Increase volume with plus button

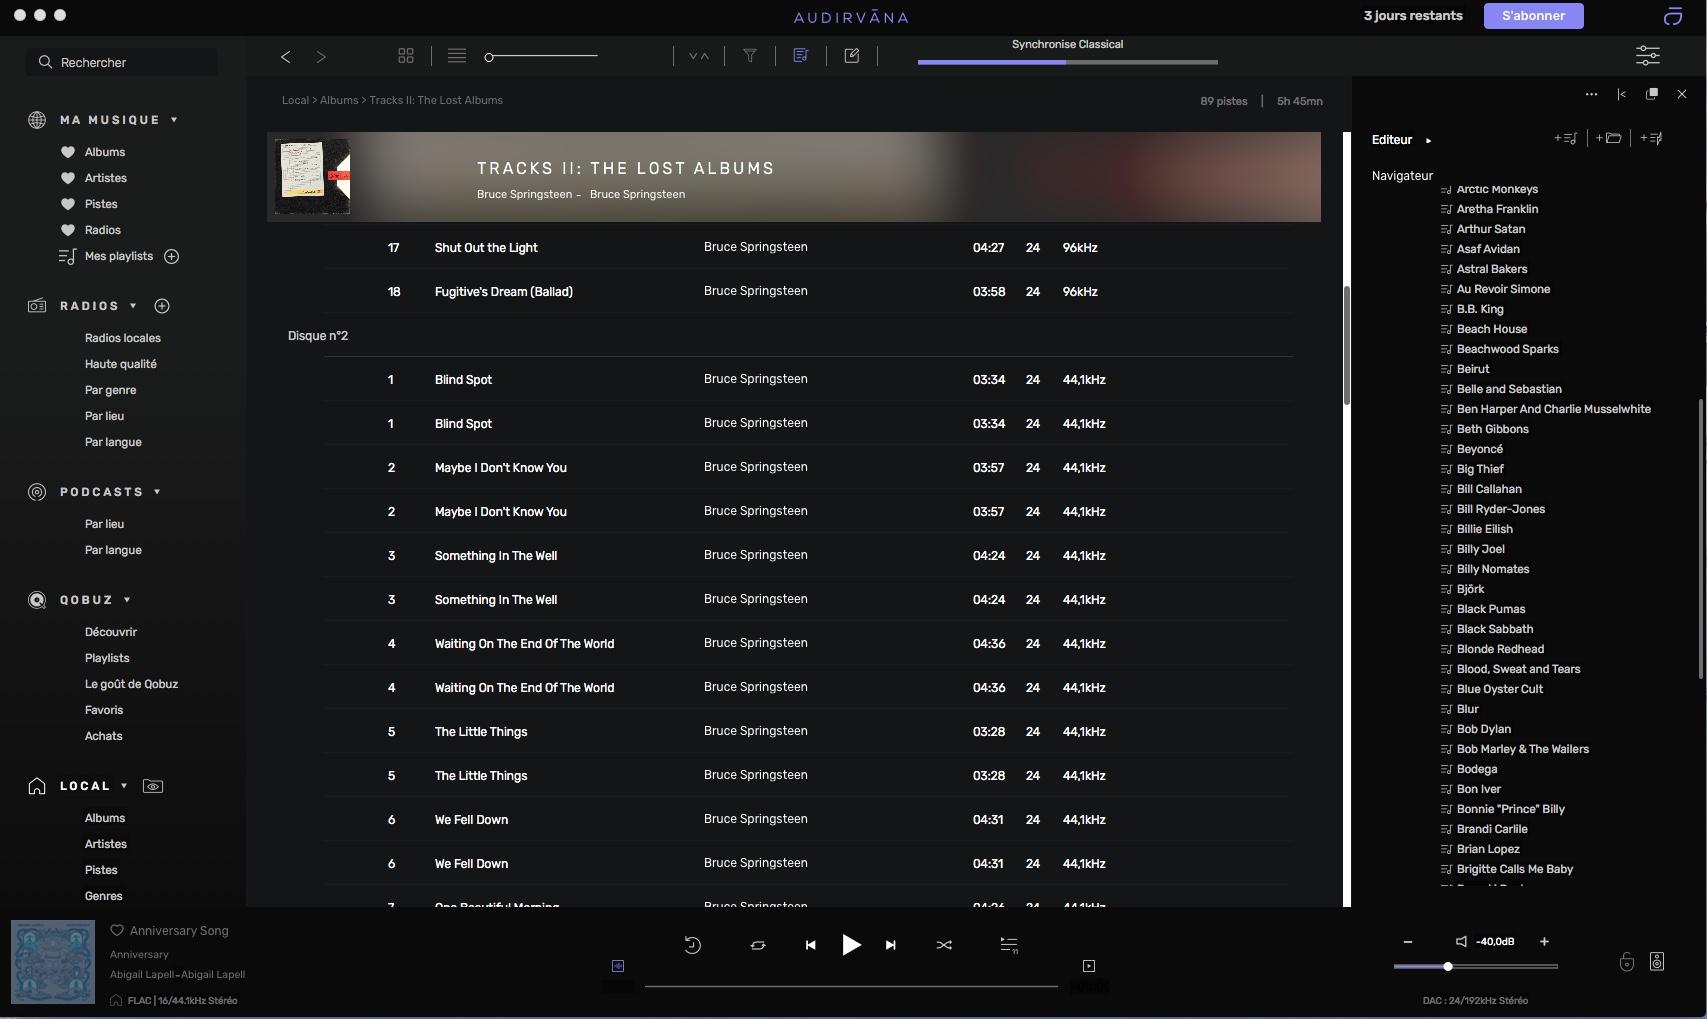[x=1544, y=942]
